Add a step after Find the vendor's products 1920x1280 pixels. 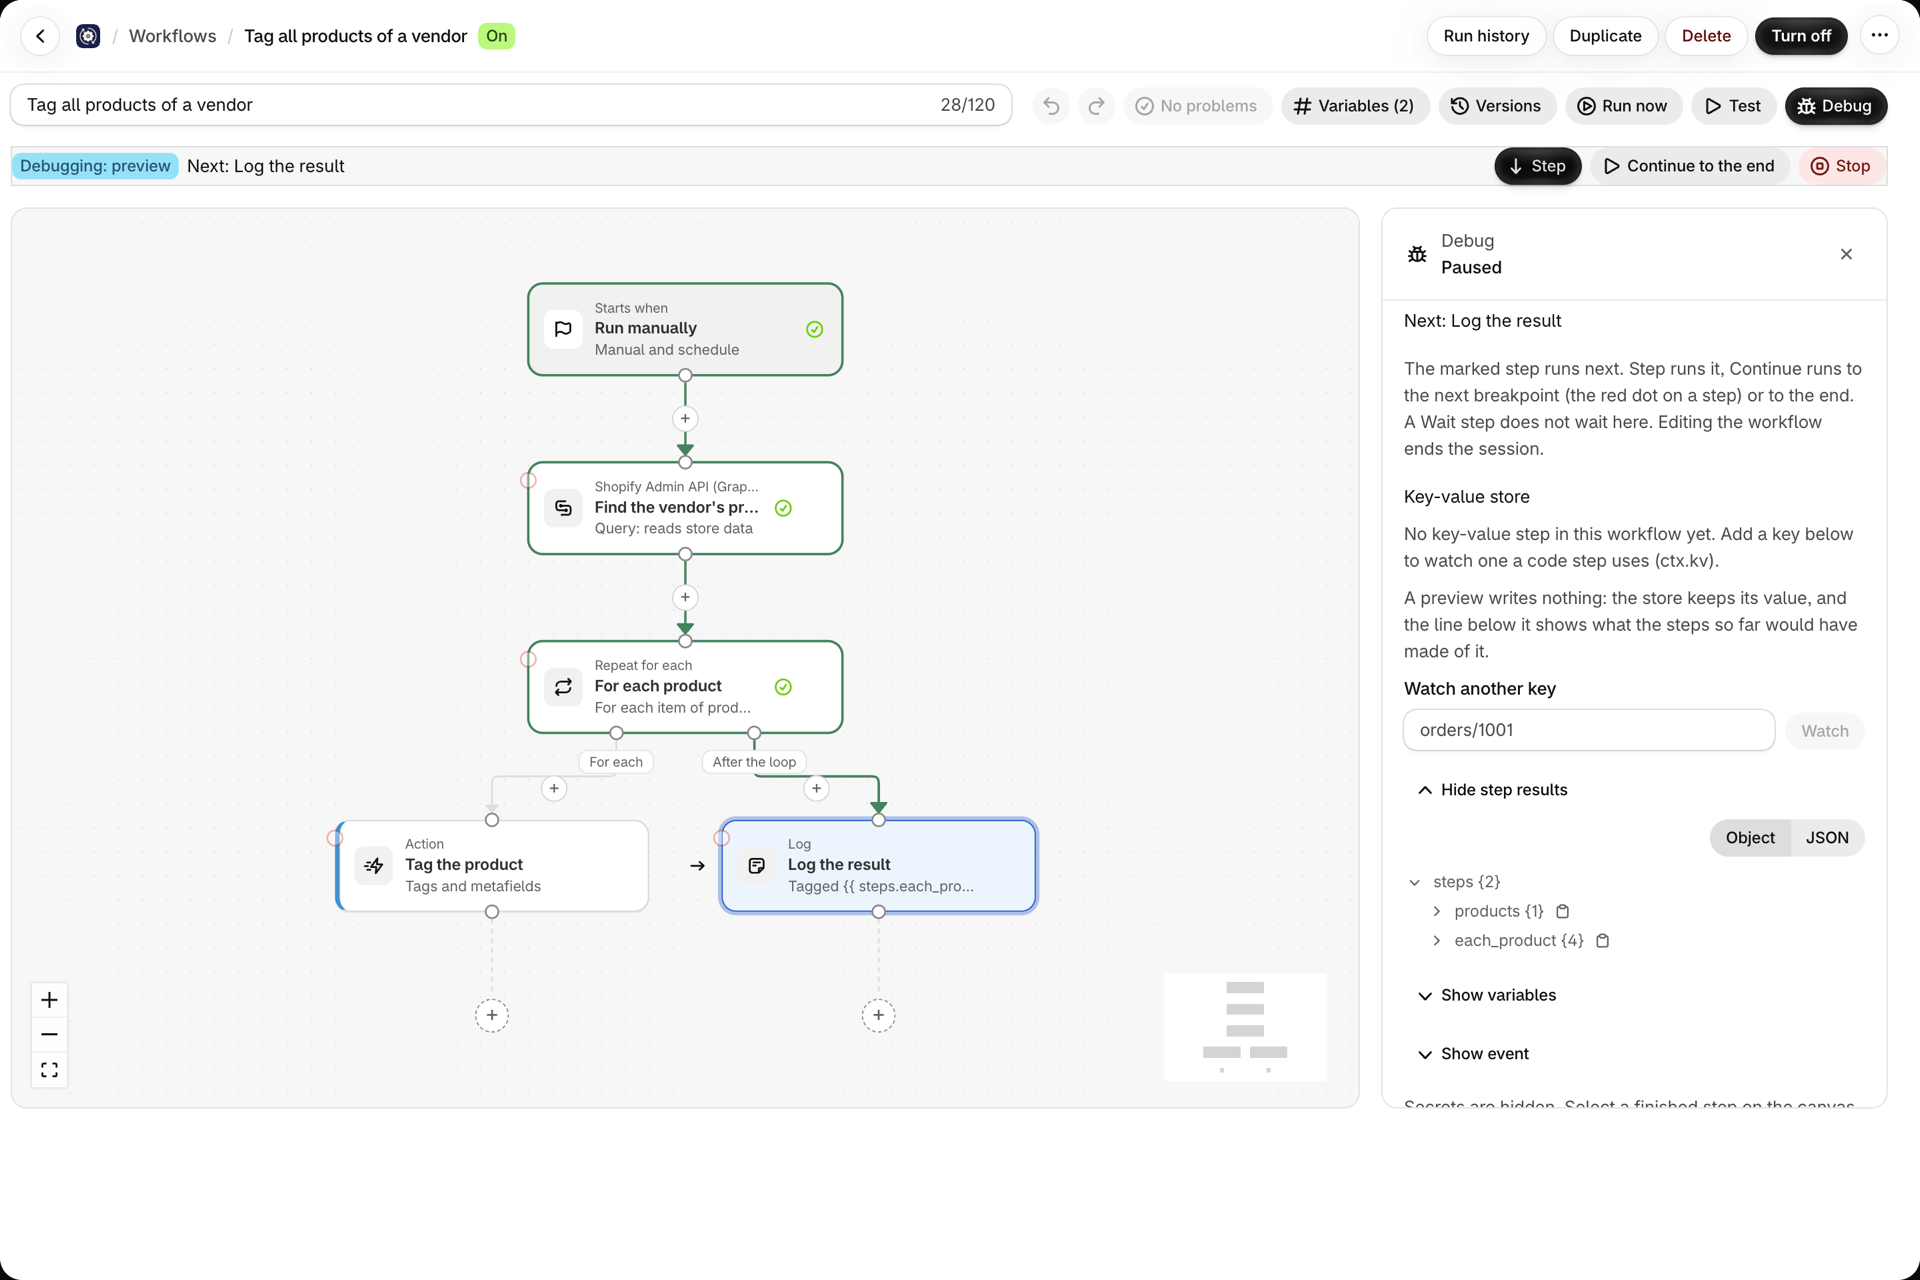tap(685, 598)
